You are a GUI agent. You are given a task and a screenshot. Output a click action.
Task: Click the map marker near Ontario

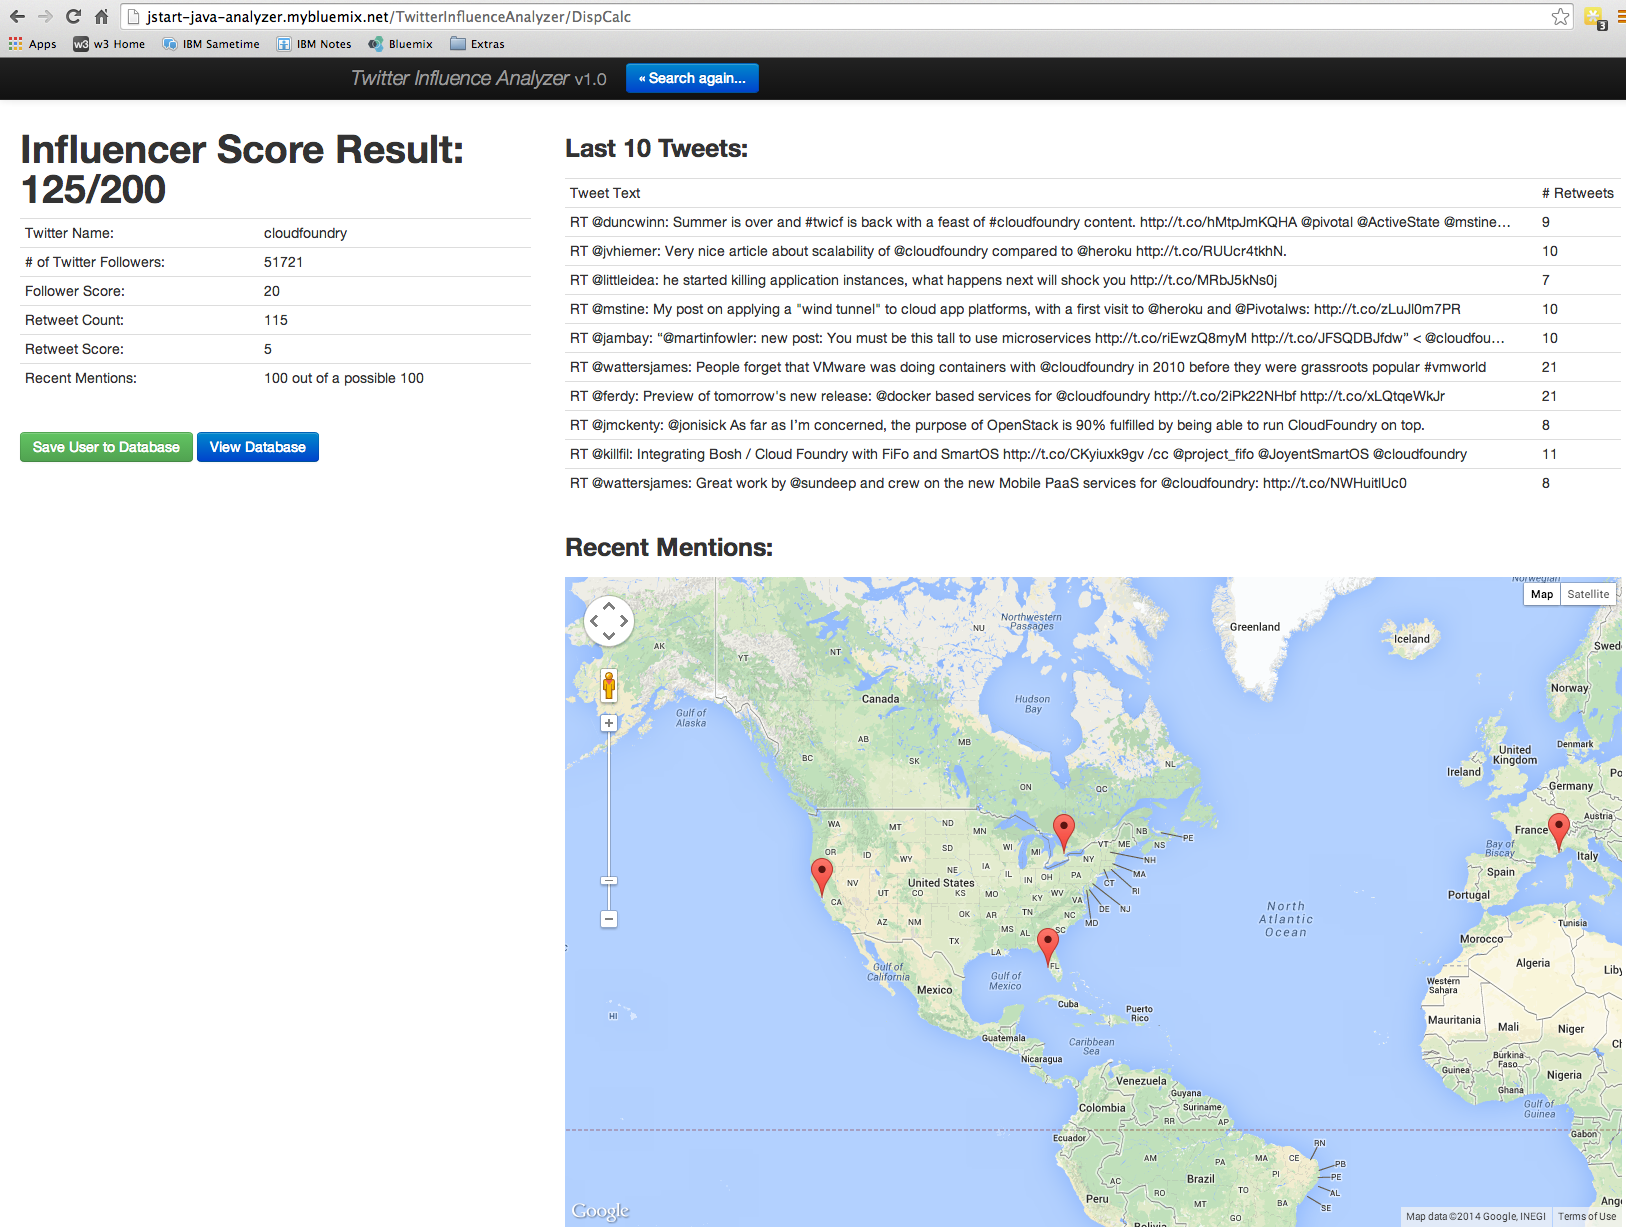(1064, 831)
